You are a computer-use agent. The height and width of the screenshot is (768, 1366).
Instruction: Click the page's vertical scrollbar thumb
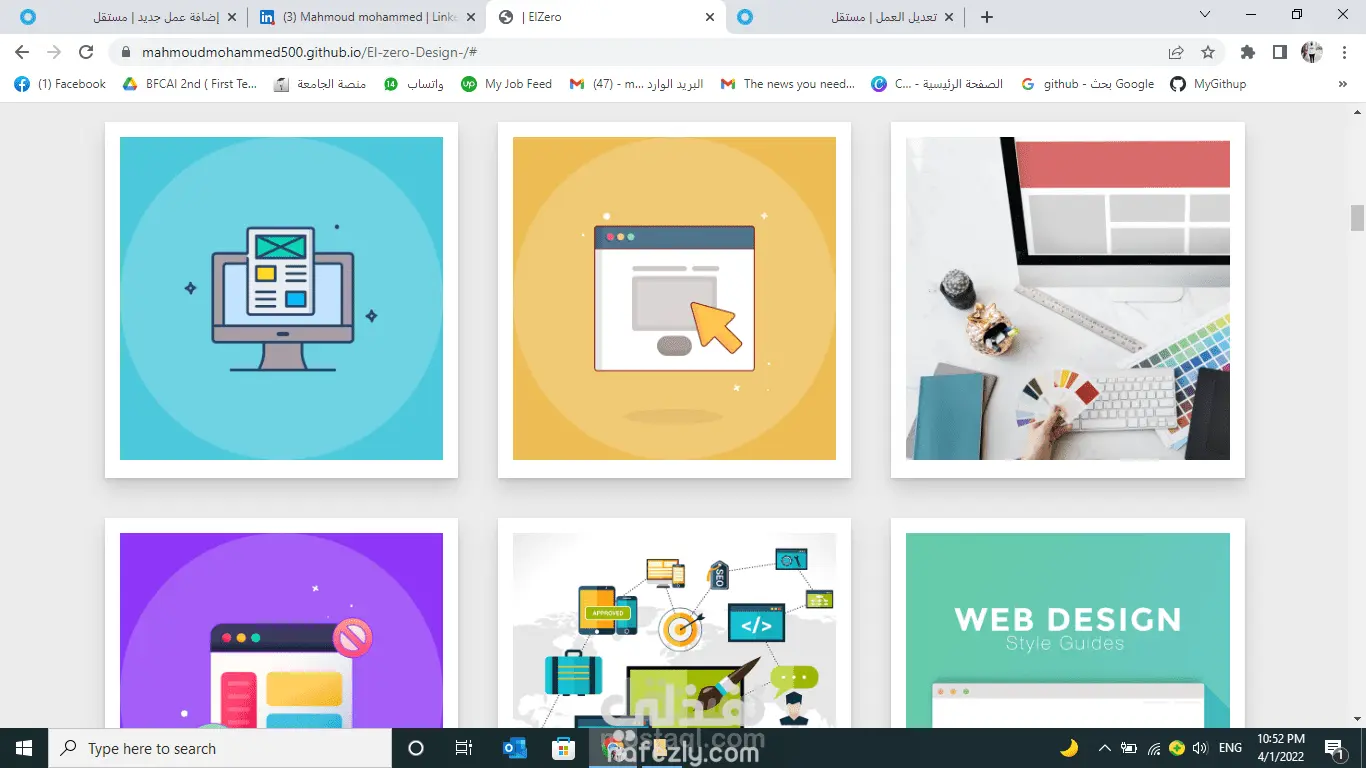coord(1357,218)
